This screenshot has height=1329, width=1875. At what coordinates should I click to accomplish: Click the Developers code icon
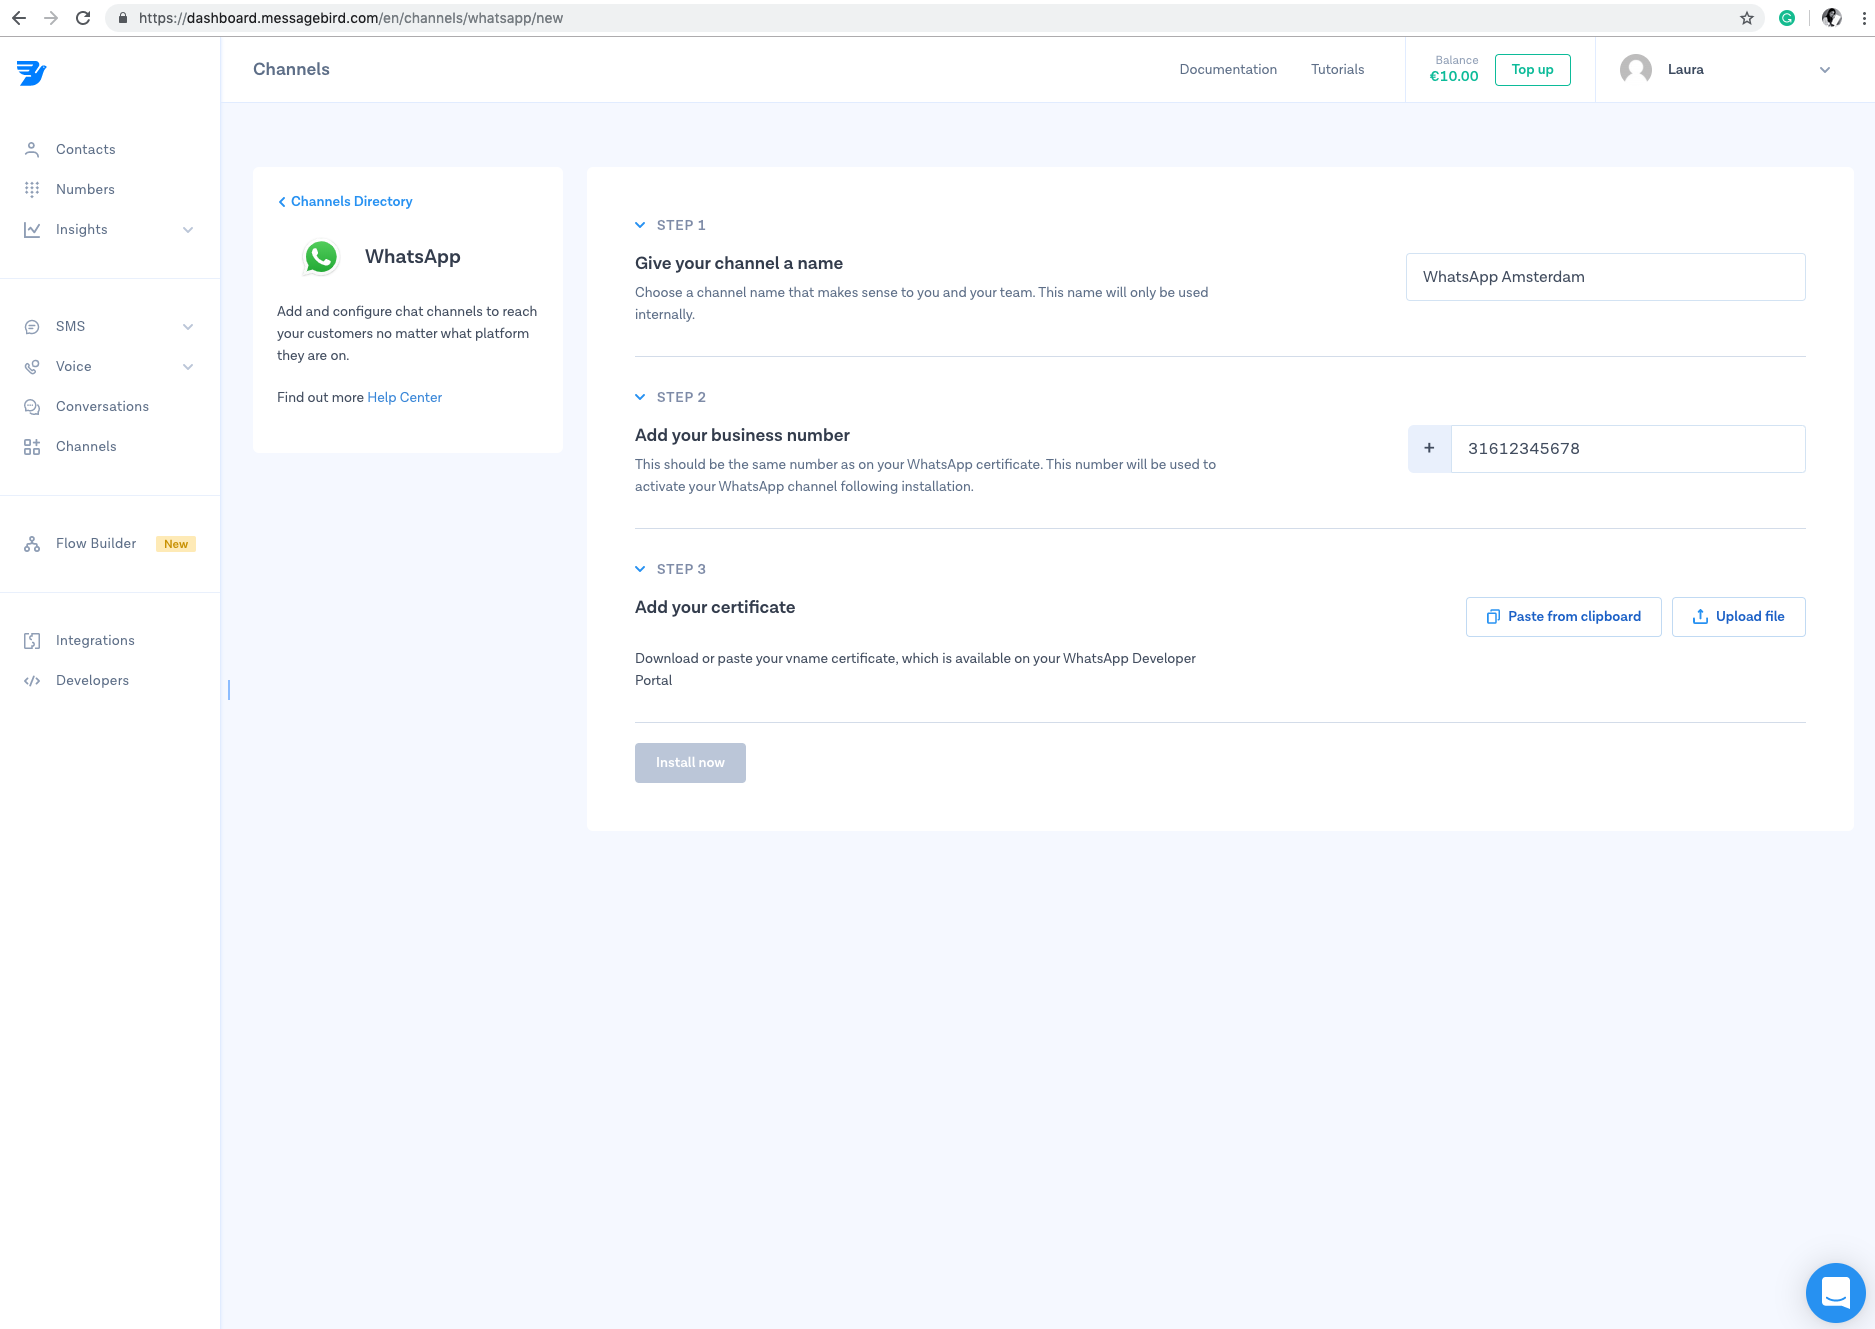32,680
